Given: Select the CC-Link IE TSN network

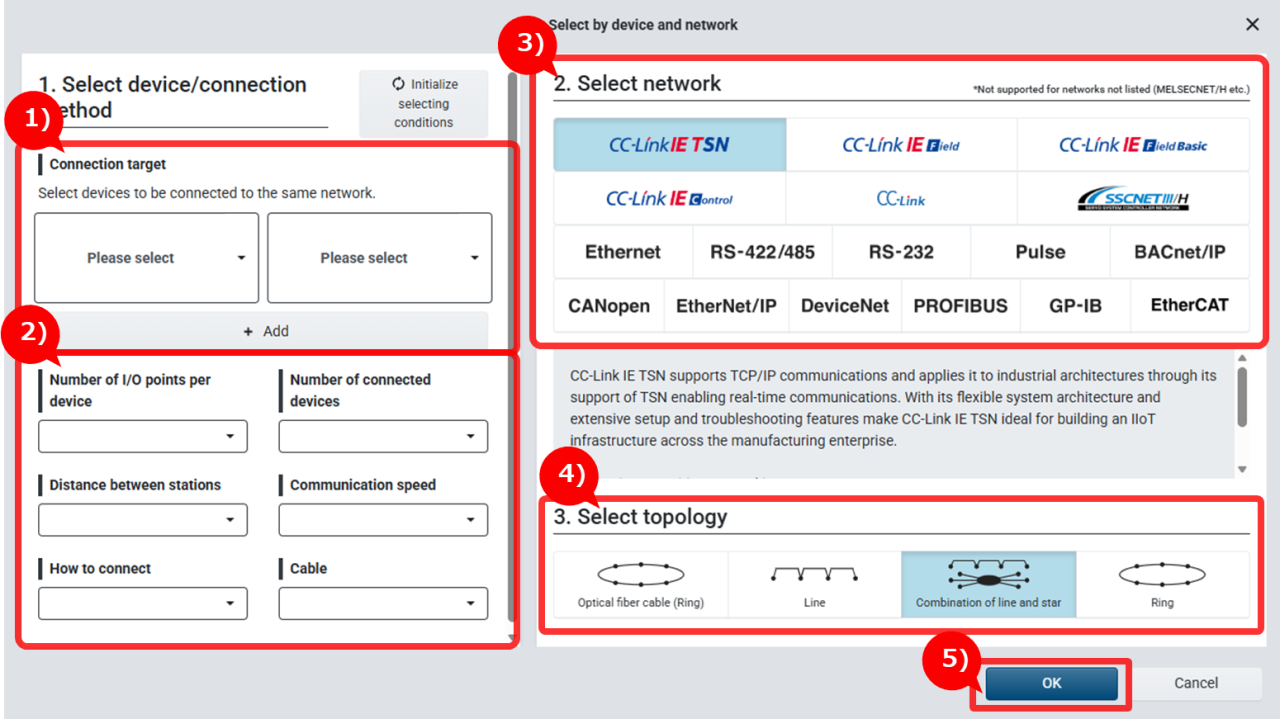Looking at the screenshot, I should click(670, 145).
